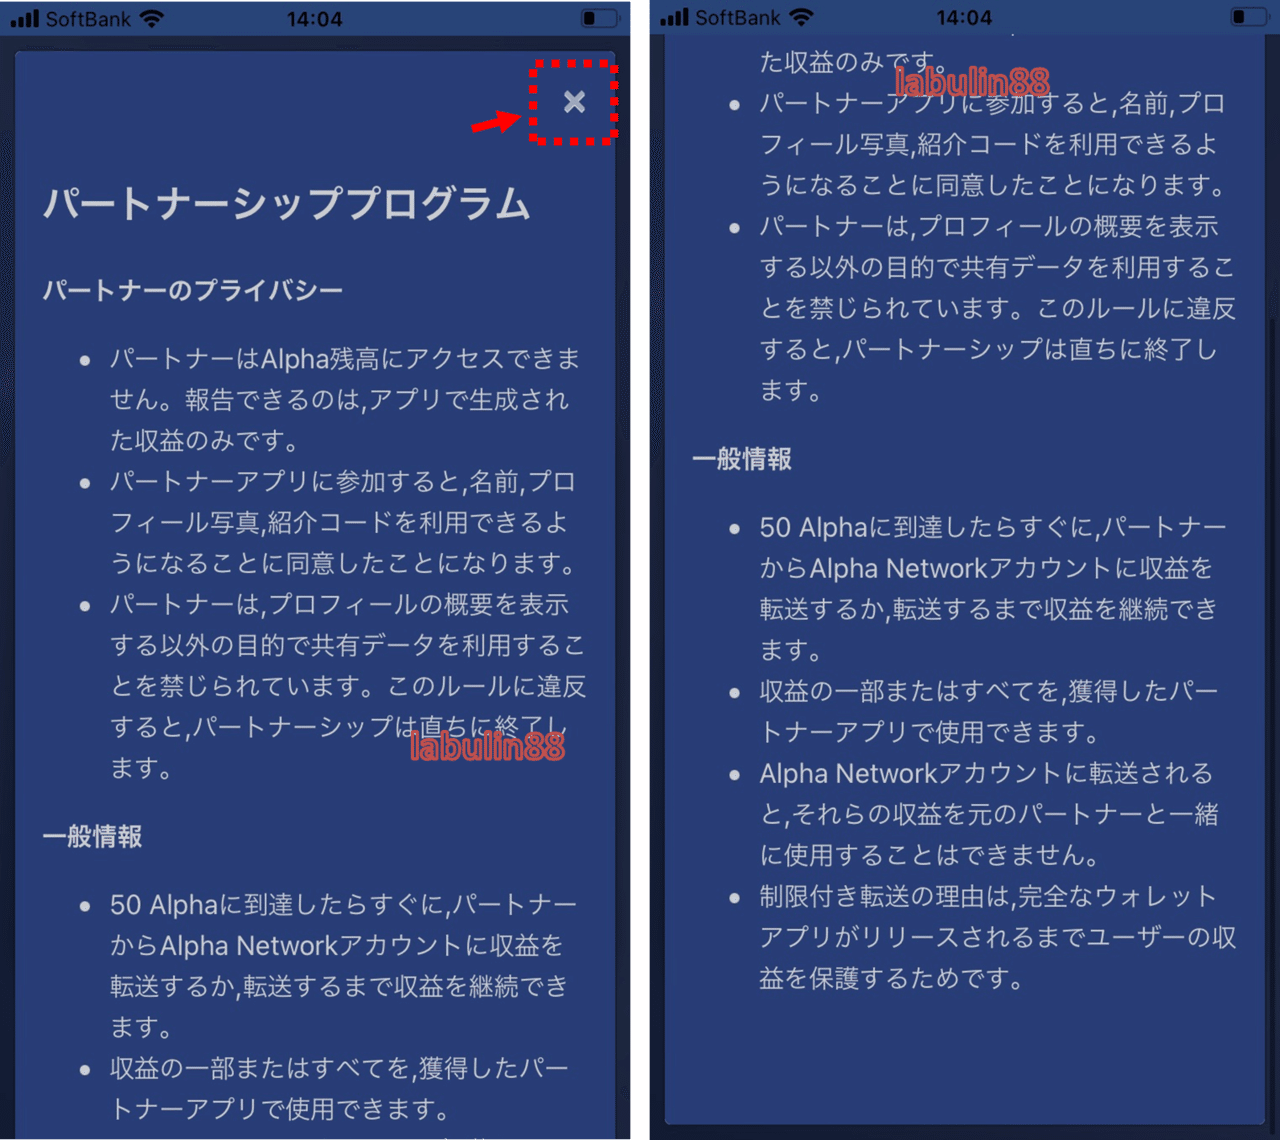Tap the battery icon in right screenshot
The height and width of the screenshot is (1140, 1280).
(x=1249, y=17)
